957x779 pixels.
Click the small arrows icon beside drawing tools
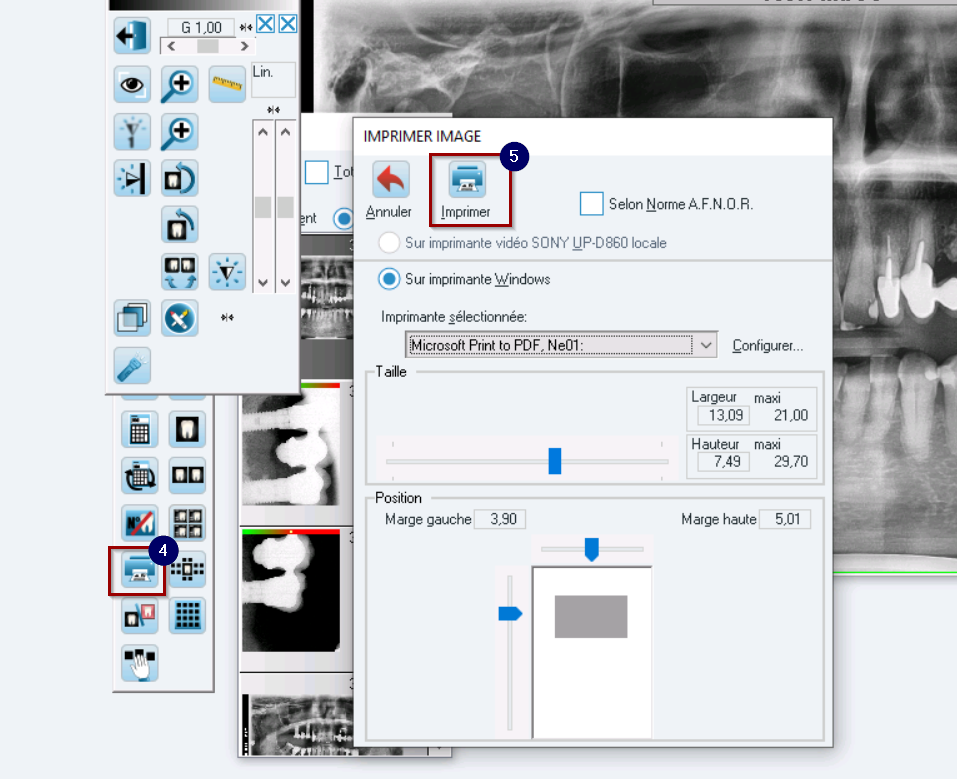[x=227, y=317]
